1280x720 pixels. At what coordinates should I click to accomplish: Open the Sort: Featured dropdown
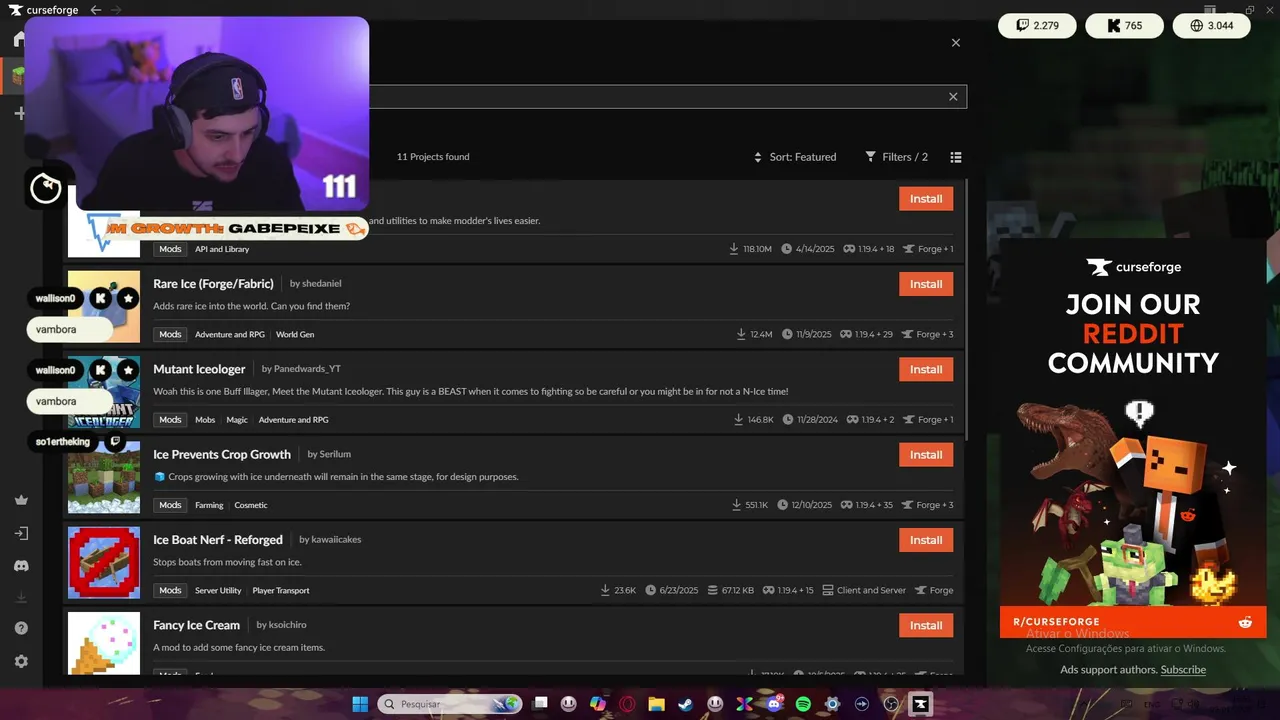pos(795,157)
